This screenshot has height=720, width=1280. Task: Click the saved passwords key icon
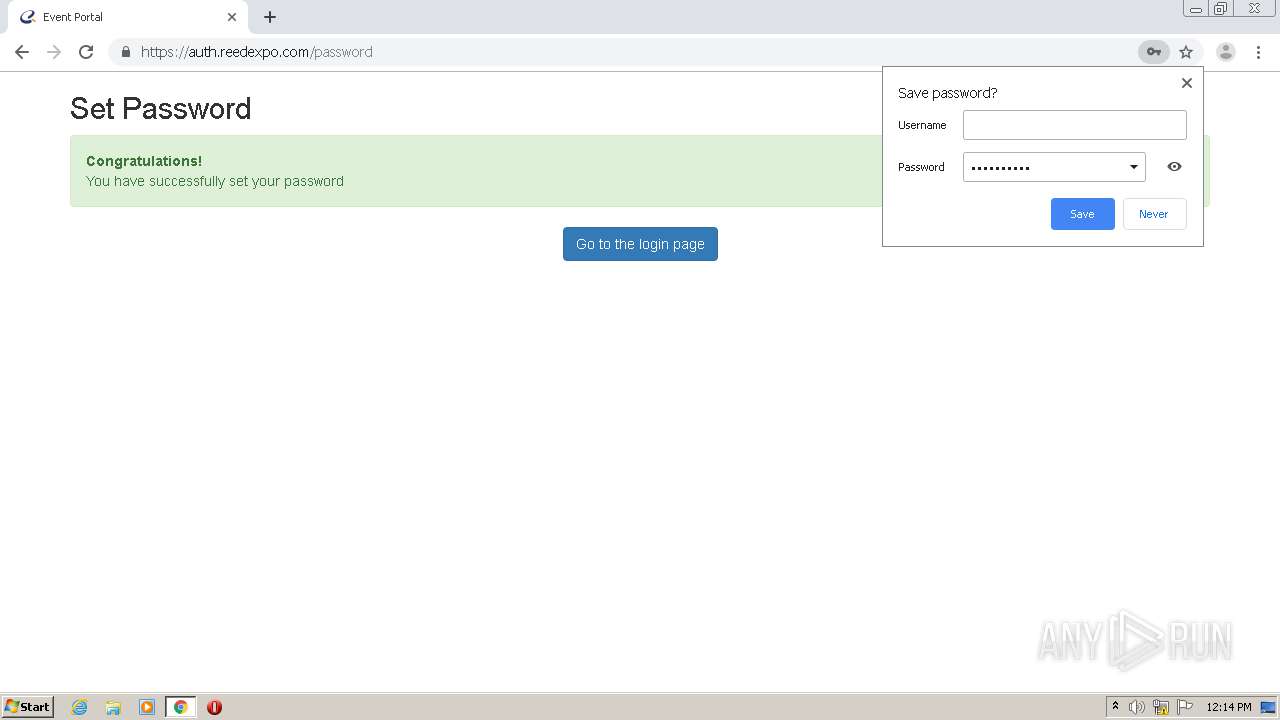[1153, 52]
